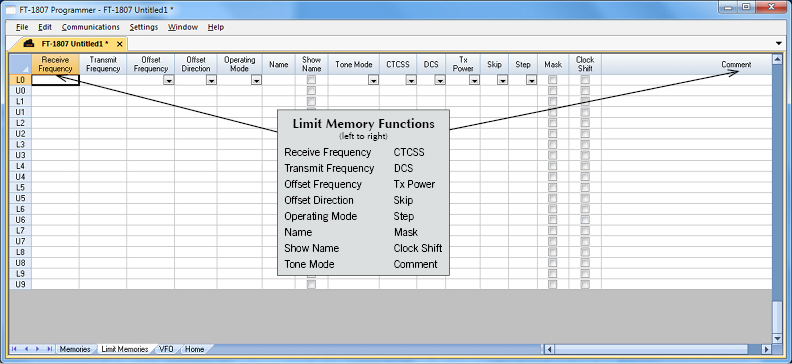Close the FT-1807 Untitled1 document tab
Screen dimensions: 792x364
pos(119,44)
